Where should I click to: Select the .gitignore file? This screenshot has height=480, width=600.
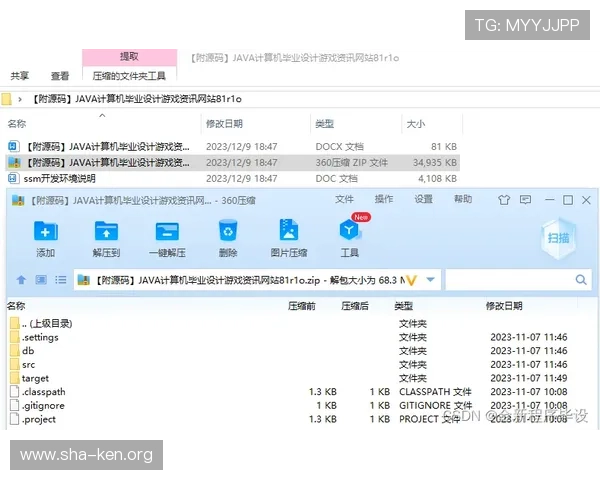(42, 406)
